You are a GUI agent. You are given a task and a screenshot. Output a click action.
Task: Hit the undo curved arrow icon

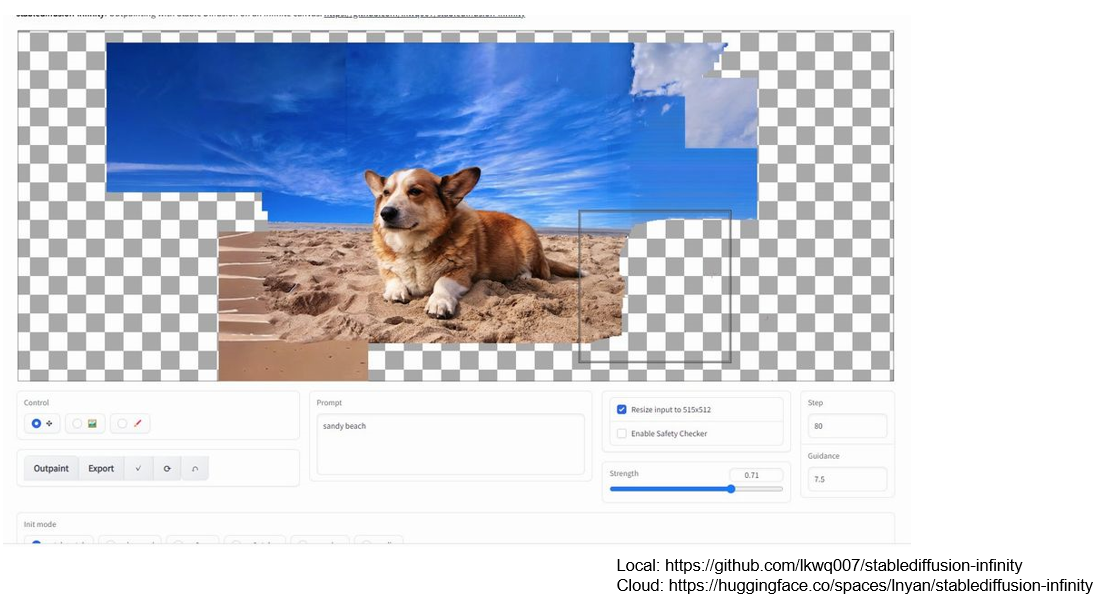[194, 468]
